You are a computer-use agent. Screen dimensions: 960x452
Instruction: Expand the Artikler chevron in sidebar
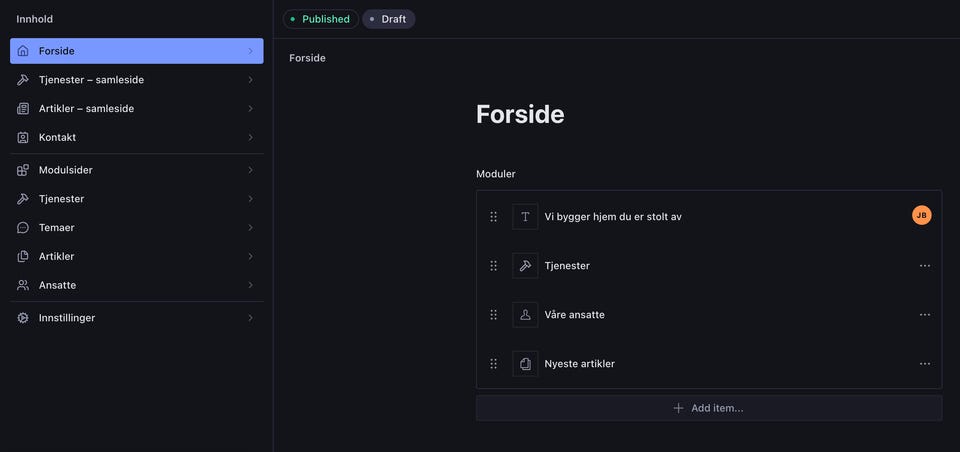click(250, 257)
